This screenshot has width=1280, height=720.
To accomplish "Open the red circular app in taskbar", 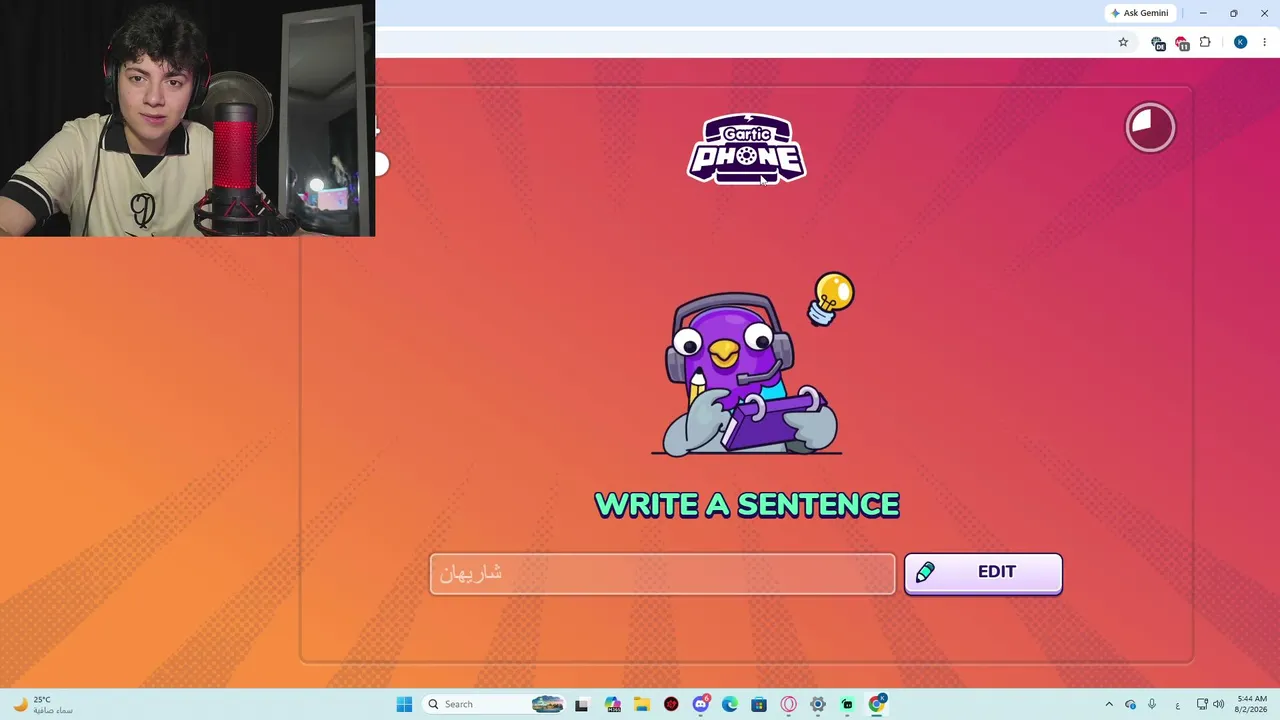I will (x=671, y=704).
